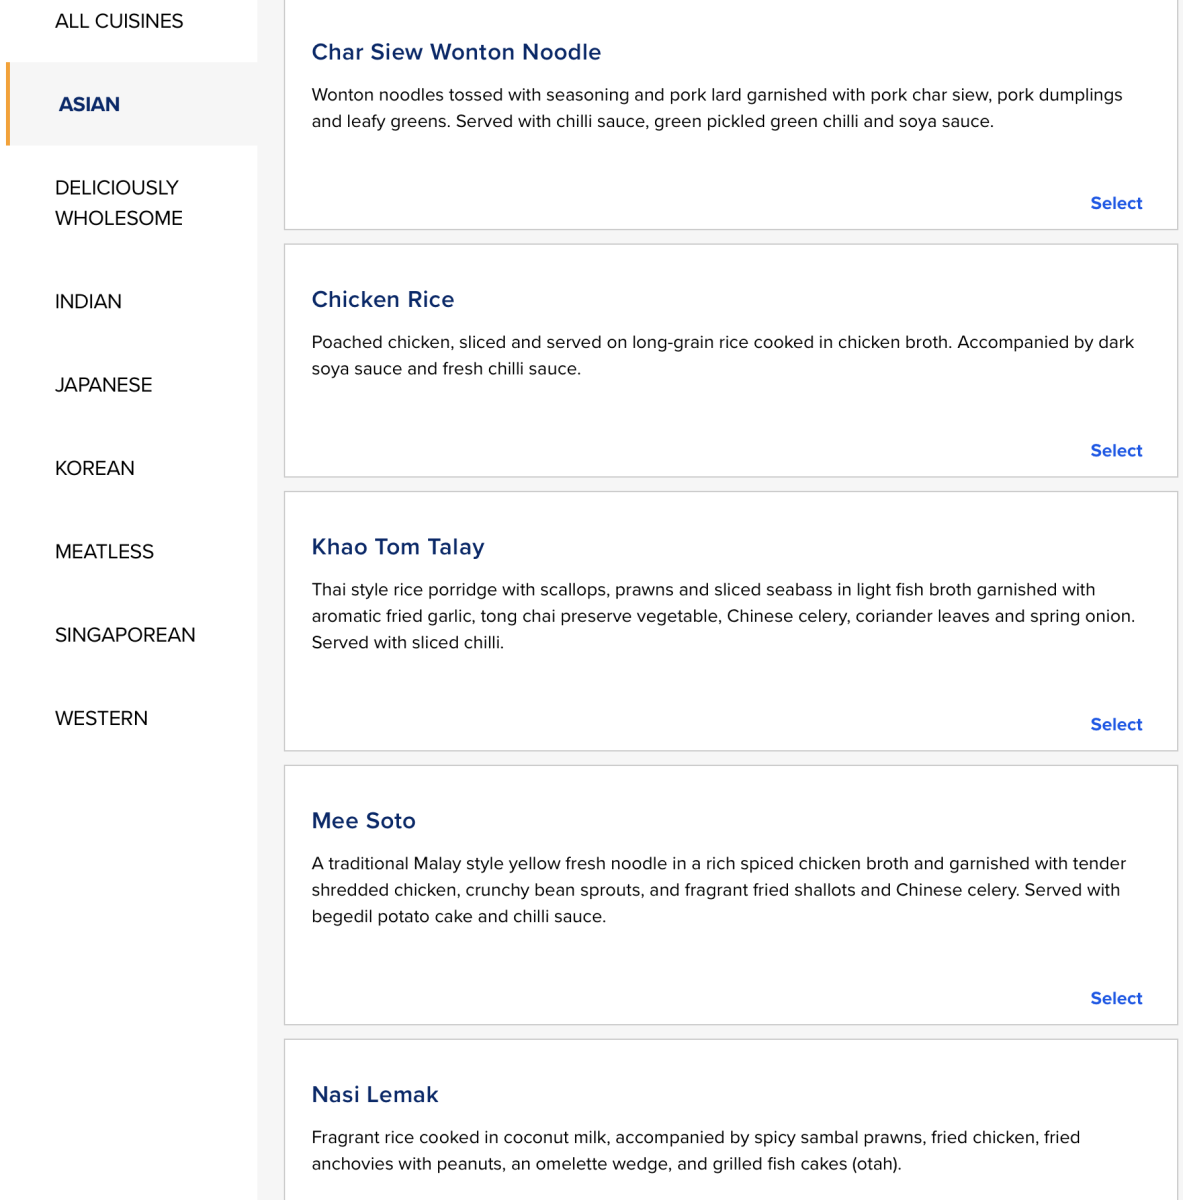Click the Chicken Rice heading
The width and height of the screenshot is (1183, 1200).
point(383,300)
